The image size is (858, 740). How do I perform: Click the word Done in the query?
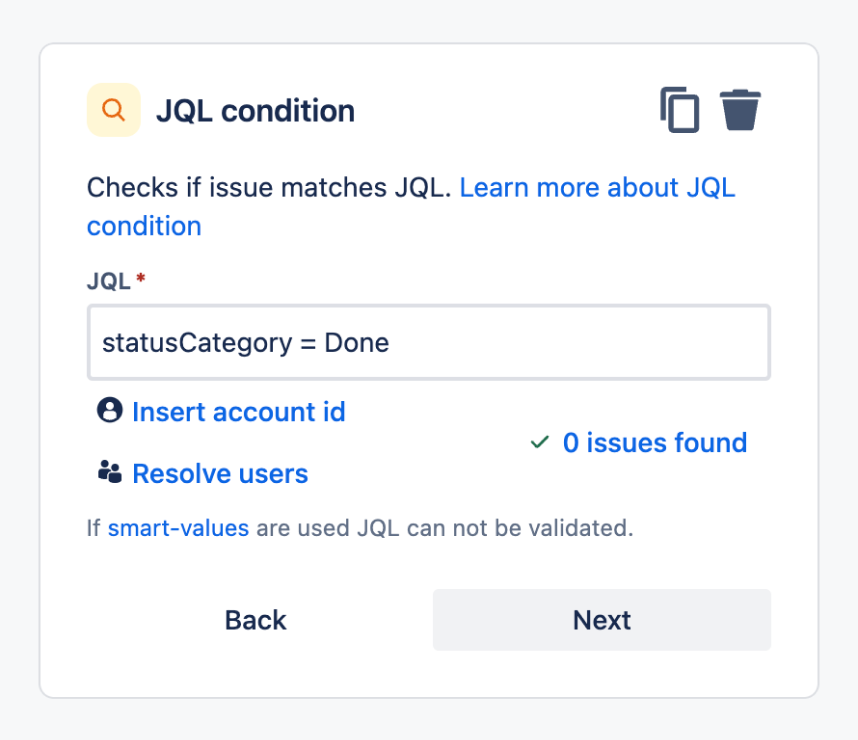coord(357,343)
